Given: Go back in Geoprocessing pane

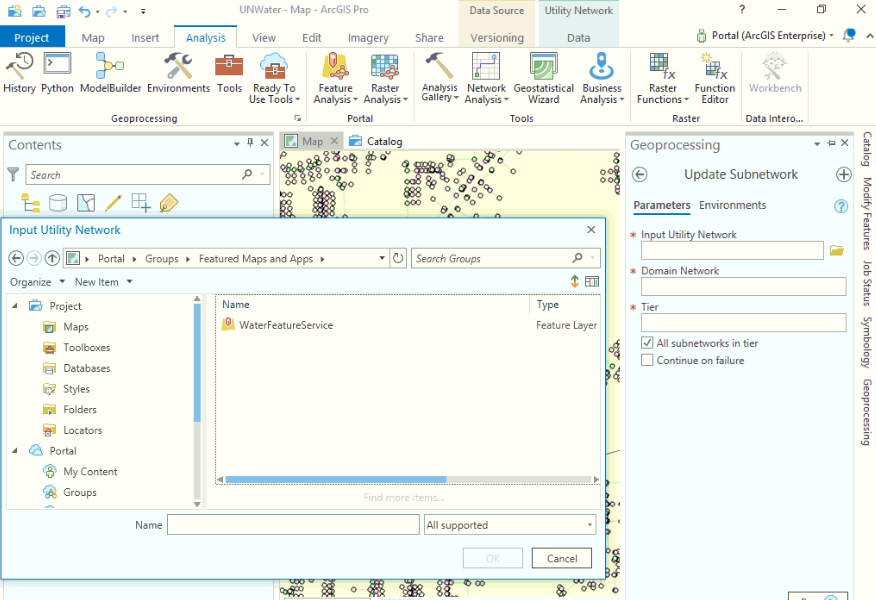Looking at the screenshot, I should pos(640,174).
